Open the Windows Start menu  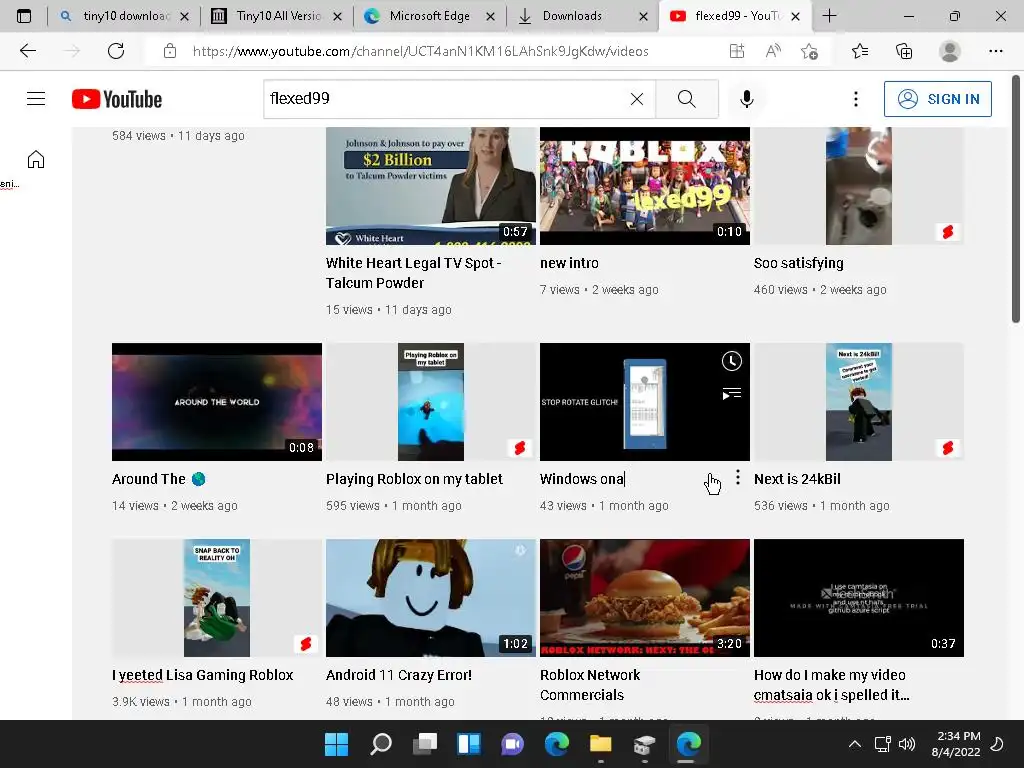pos(336,744)
